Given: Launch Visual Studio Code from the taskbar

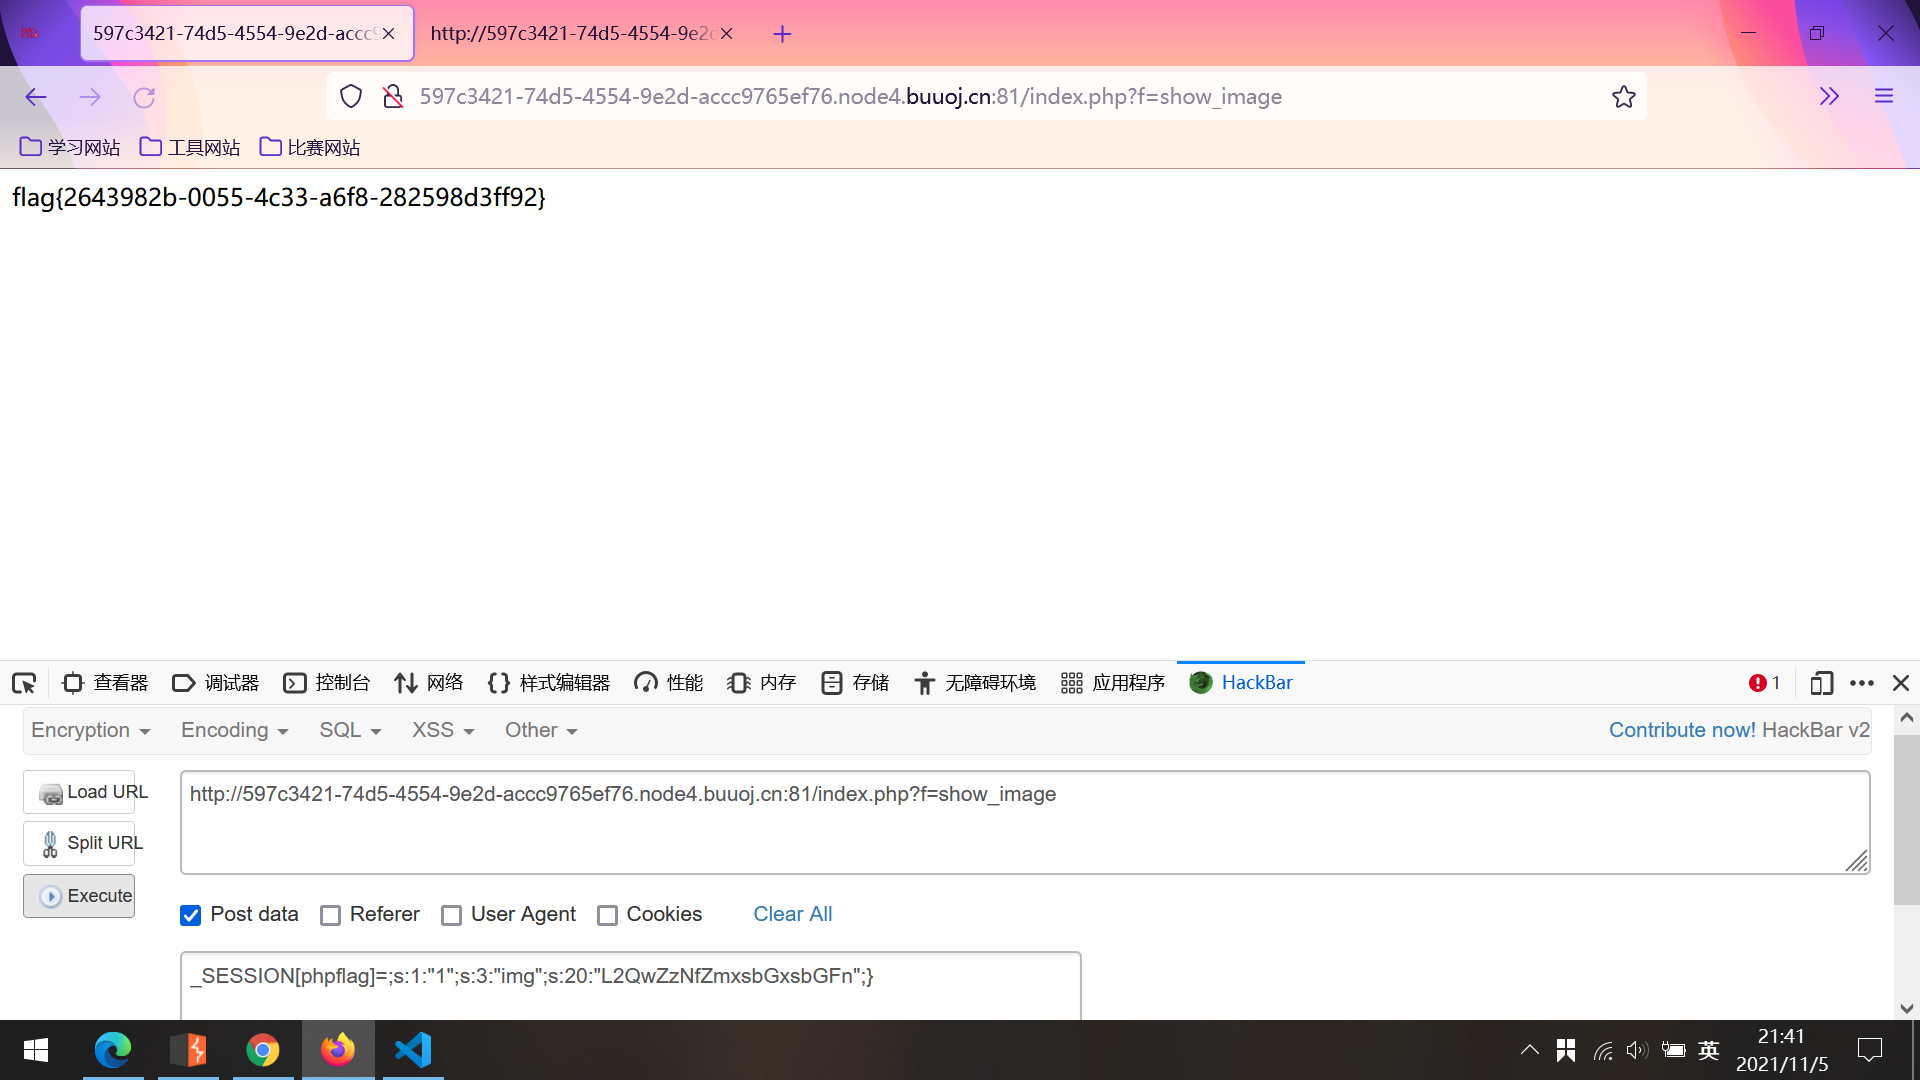Looking at the screenshot, I should pos(413,1050).
